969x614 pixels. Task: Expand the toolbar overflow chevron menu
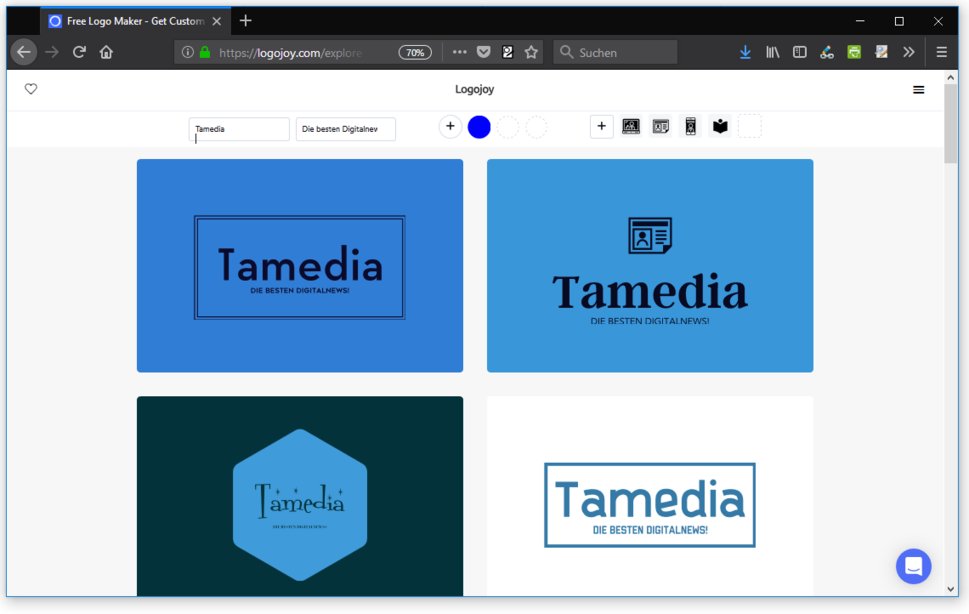(908, 53)
